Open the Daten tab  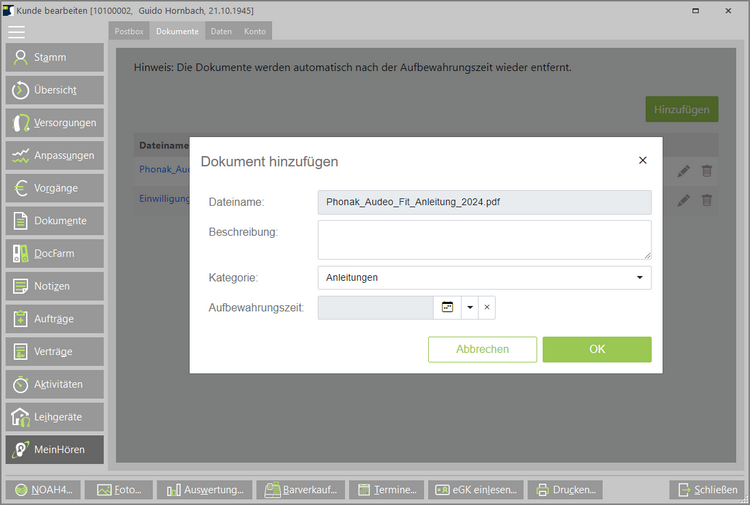point(221,31)
